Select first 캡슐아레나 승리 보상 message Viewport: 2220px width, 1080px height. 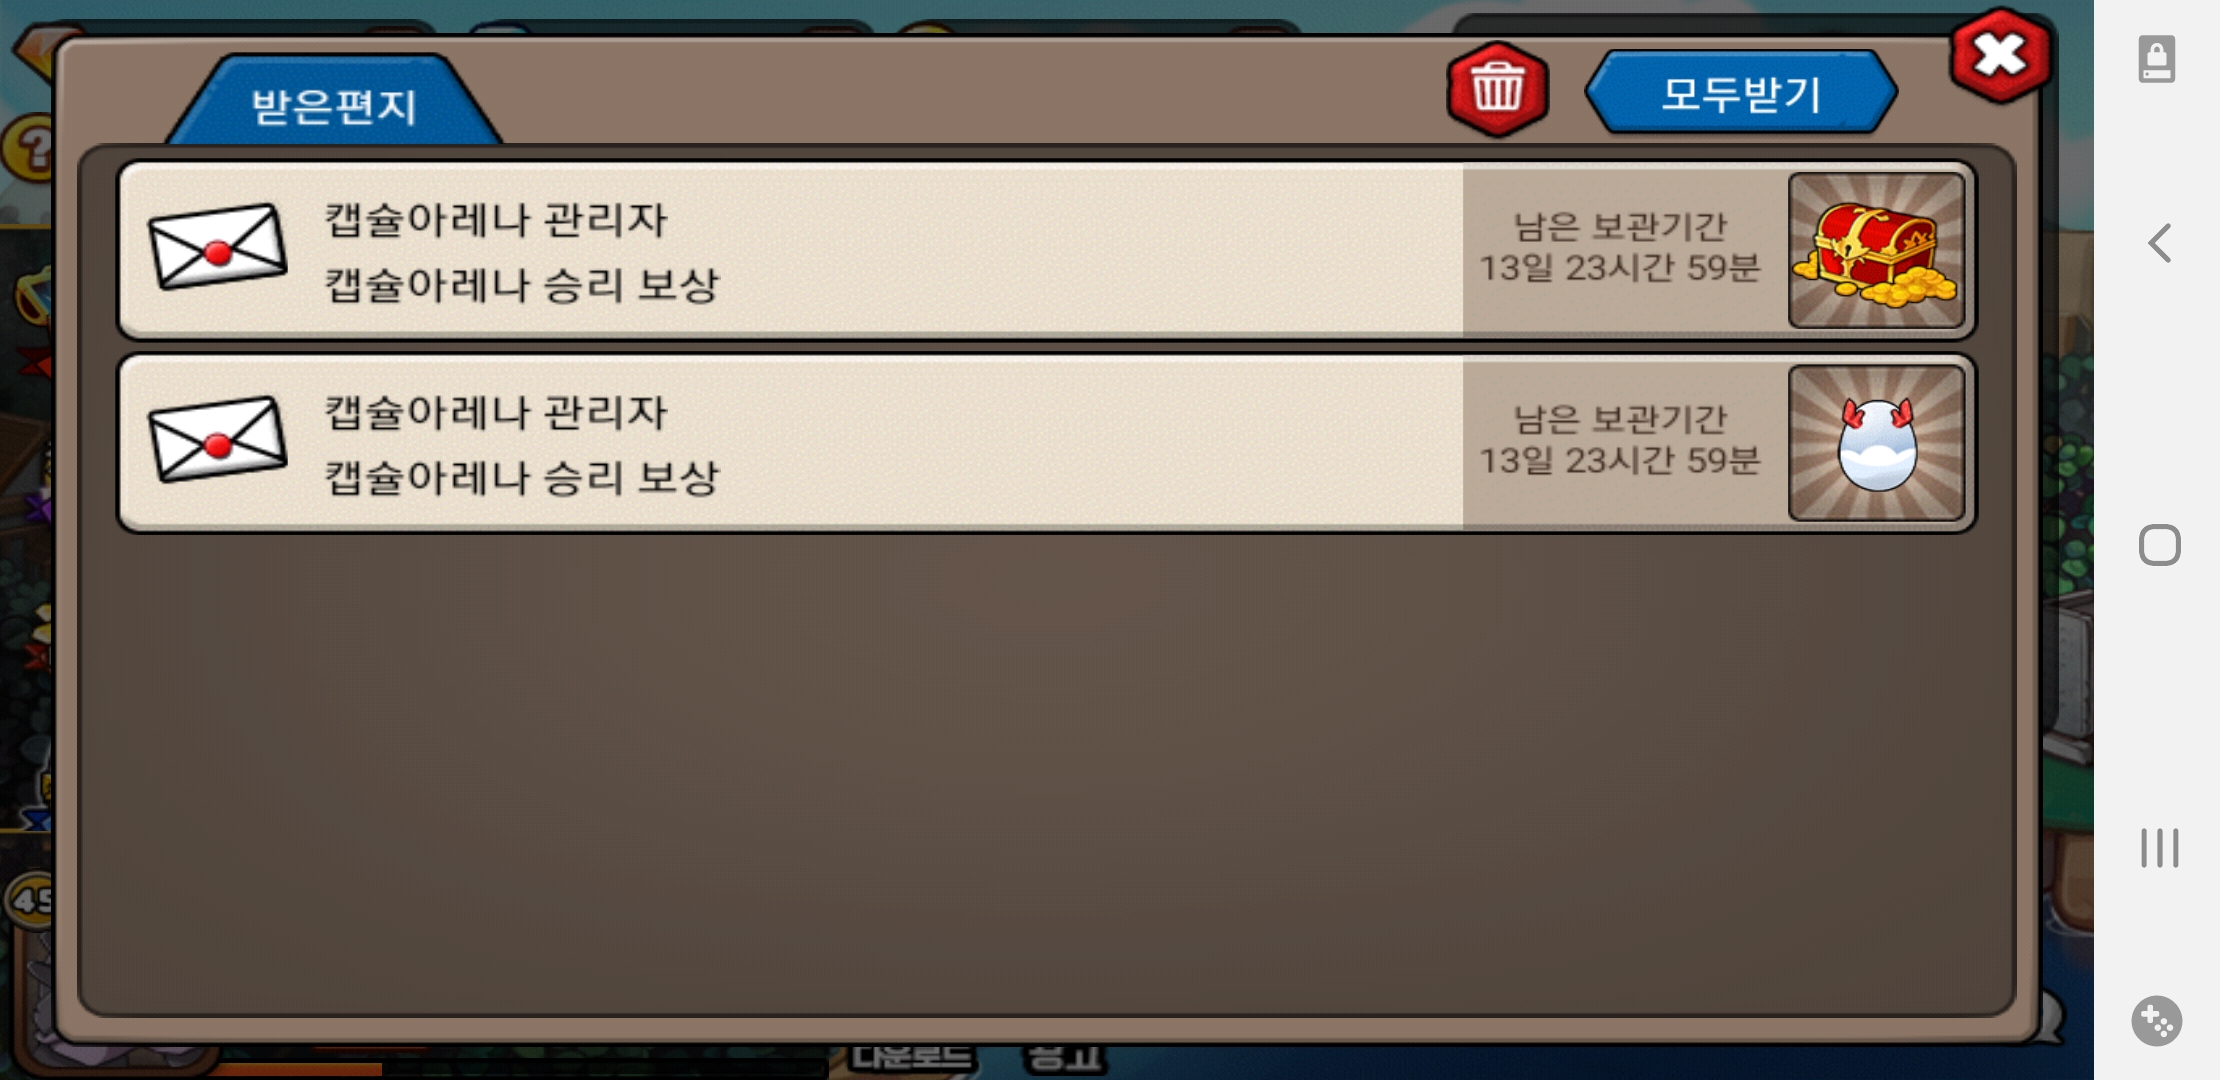521,285
